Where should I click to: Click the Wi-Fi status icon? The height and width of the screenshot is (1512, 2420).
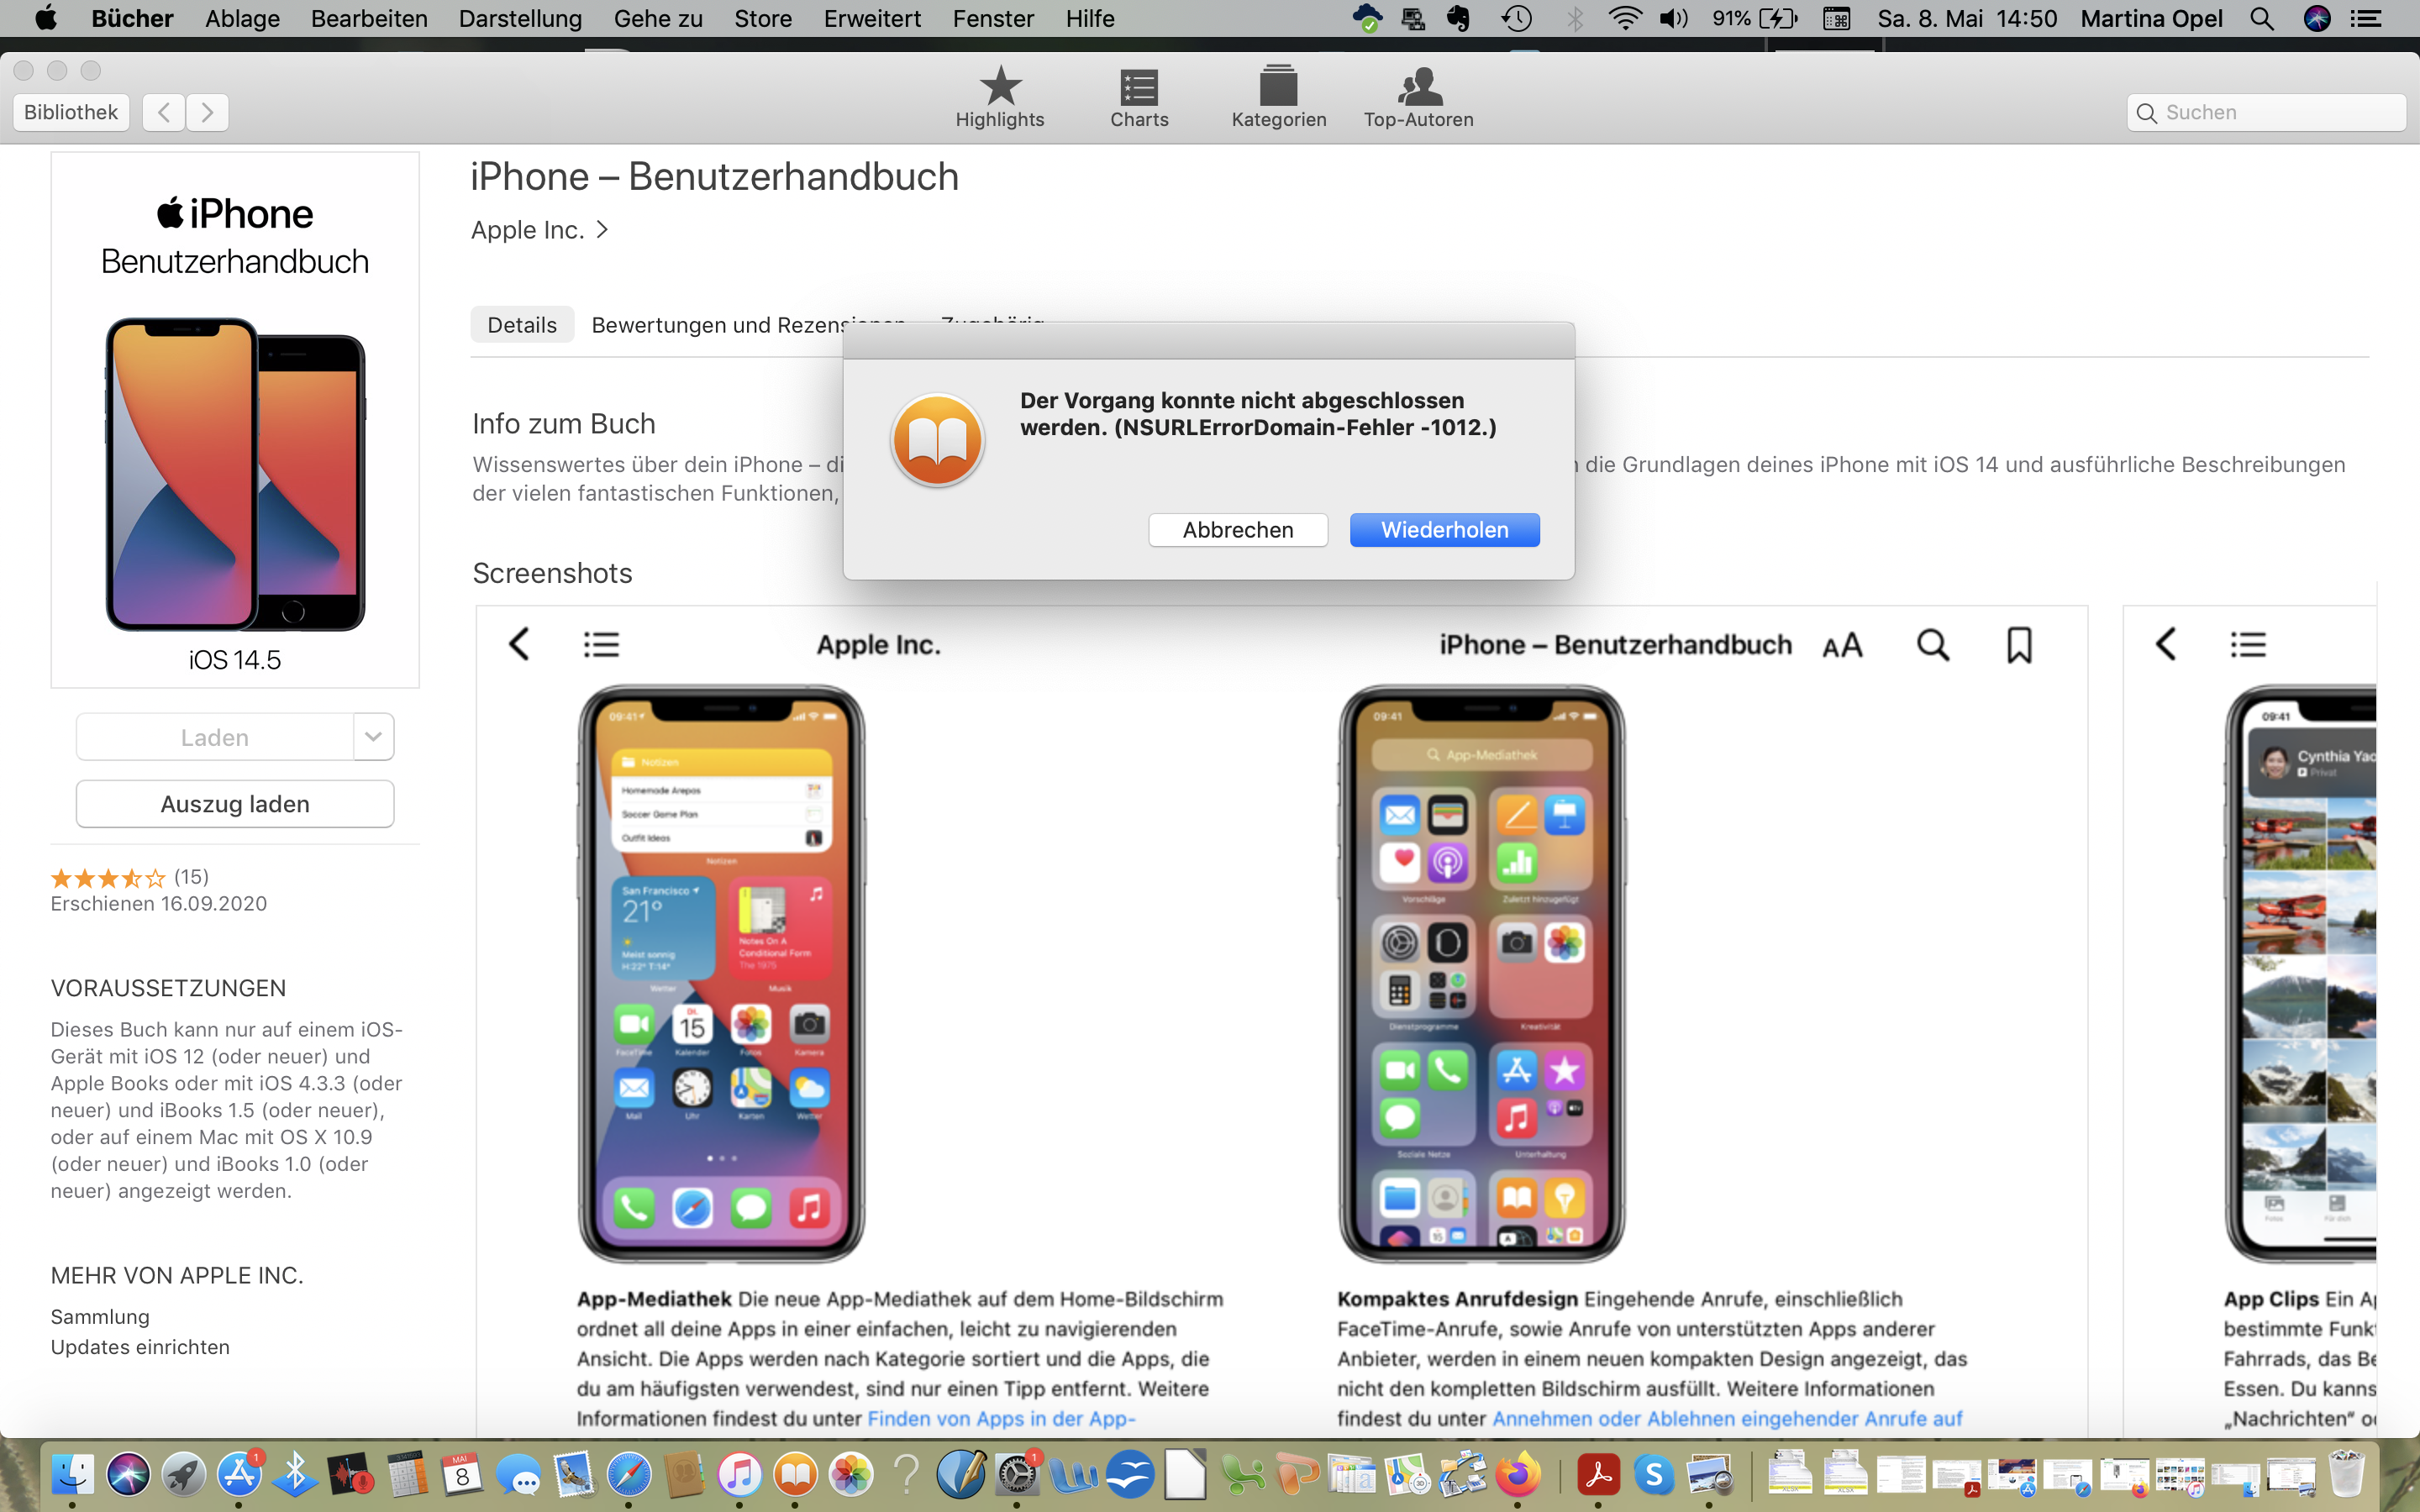click(1624, 19)
